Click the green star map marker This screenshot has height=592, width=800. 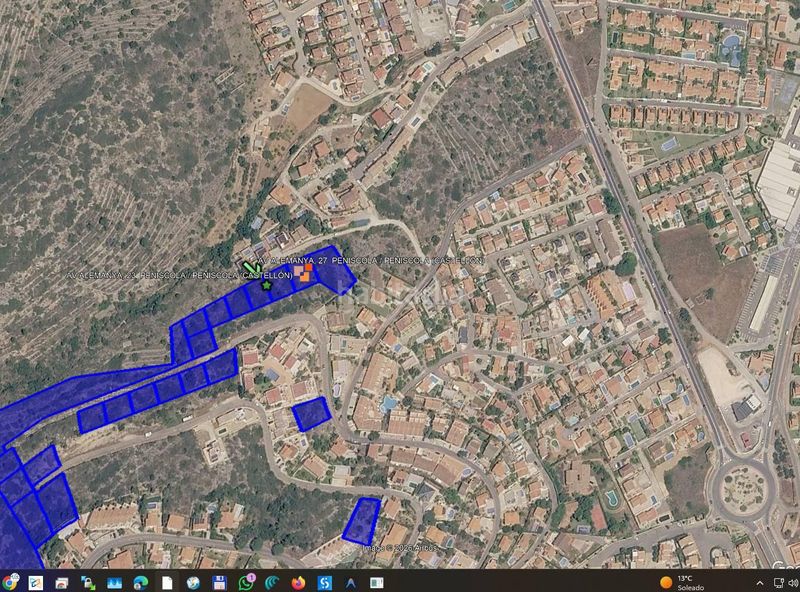pos(266,285)
